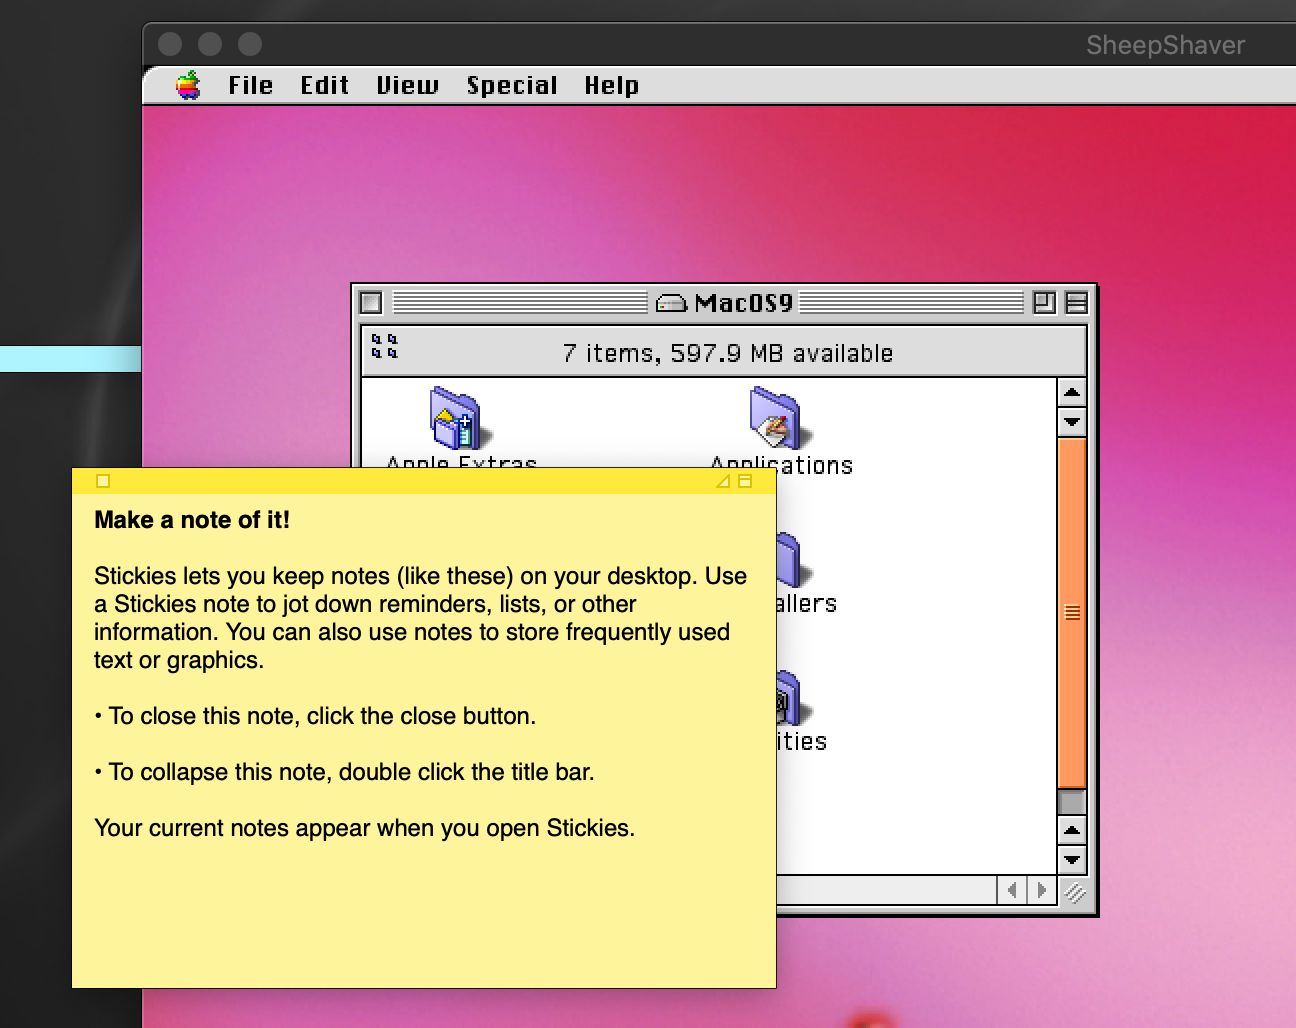Open the Edit menu
The width and height of the screenshot is (1296, 1028).
click(322, 85)
